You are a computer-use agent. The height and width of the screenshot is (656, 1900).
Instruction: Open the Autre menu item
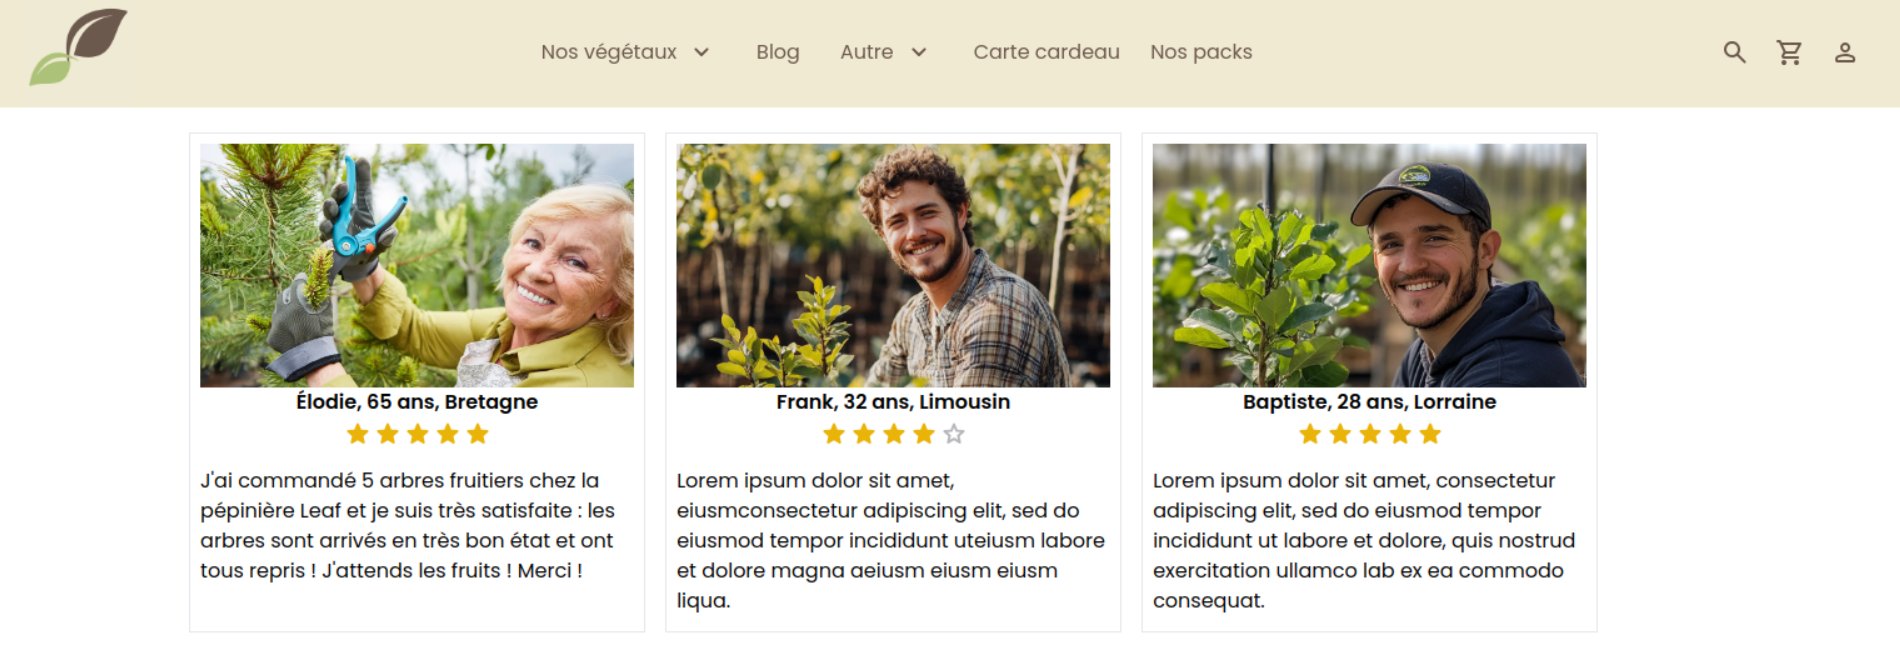click(866, 52)
